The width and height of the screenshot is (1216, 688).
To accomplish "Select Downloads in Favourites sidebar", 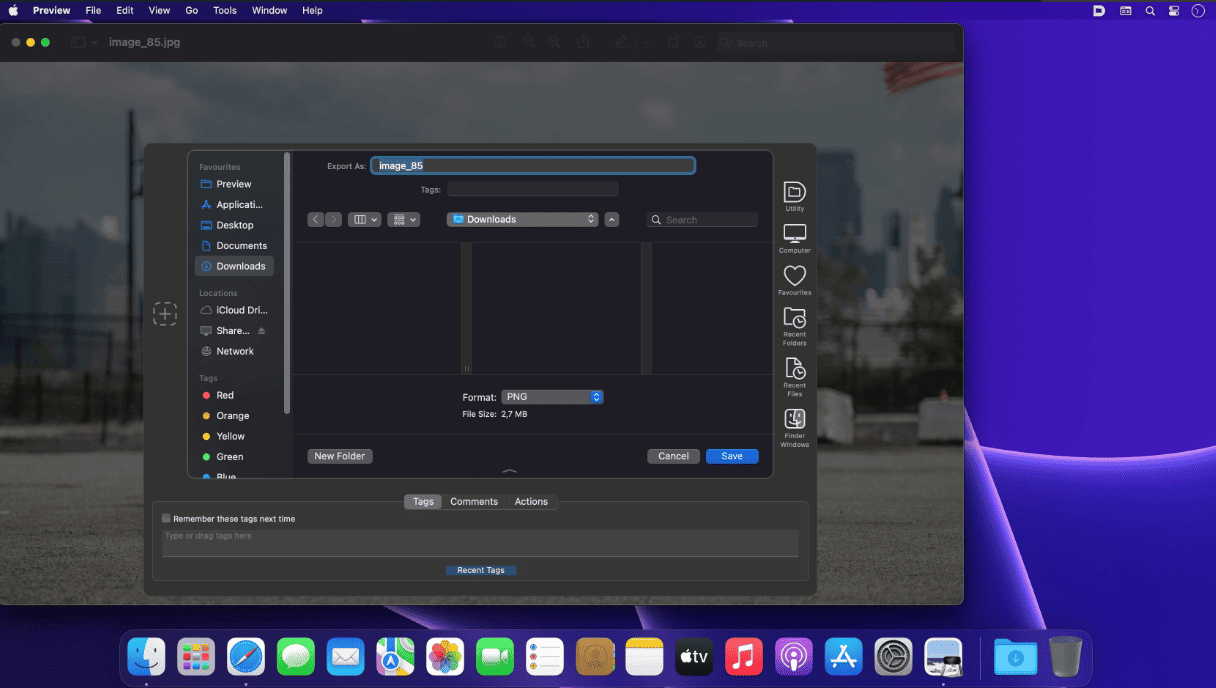I will click(234, 266).
